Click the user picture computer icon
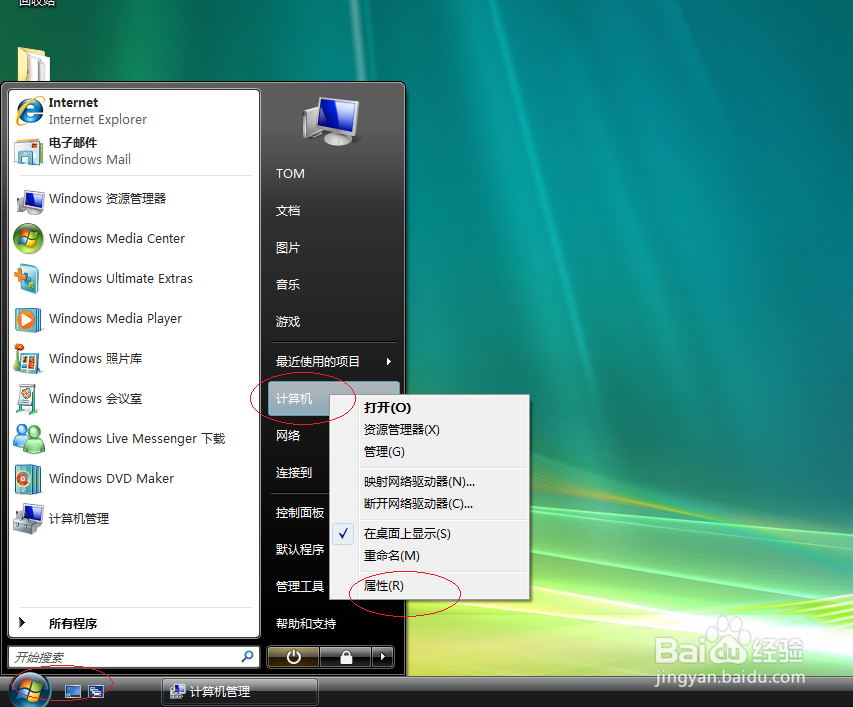This screenshot has height=707, width=853. click(331, 121)
